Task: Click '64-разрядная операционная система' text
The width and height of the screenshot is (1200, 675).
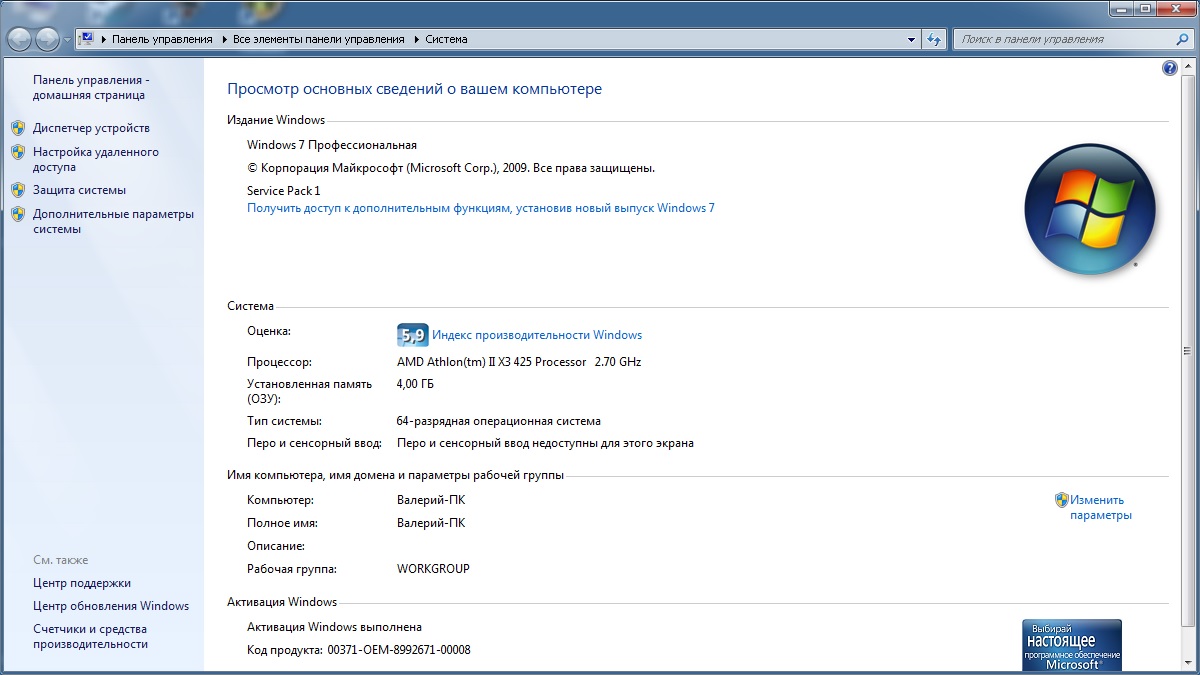Action: coord(499,421)
